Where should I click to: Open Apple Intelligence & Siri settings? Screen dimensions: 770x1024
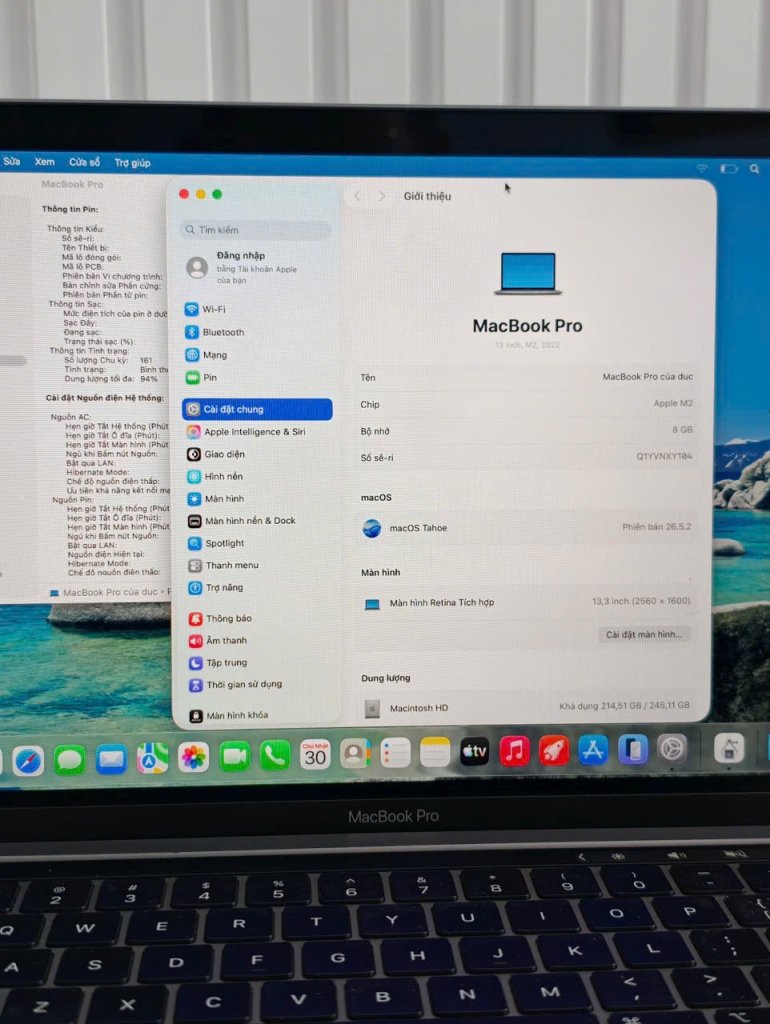(x=246, y=432)
